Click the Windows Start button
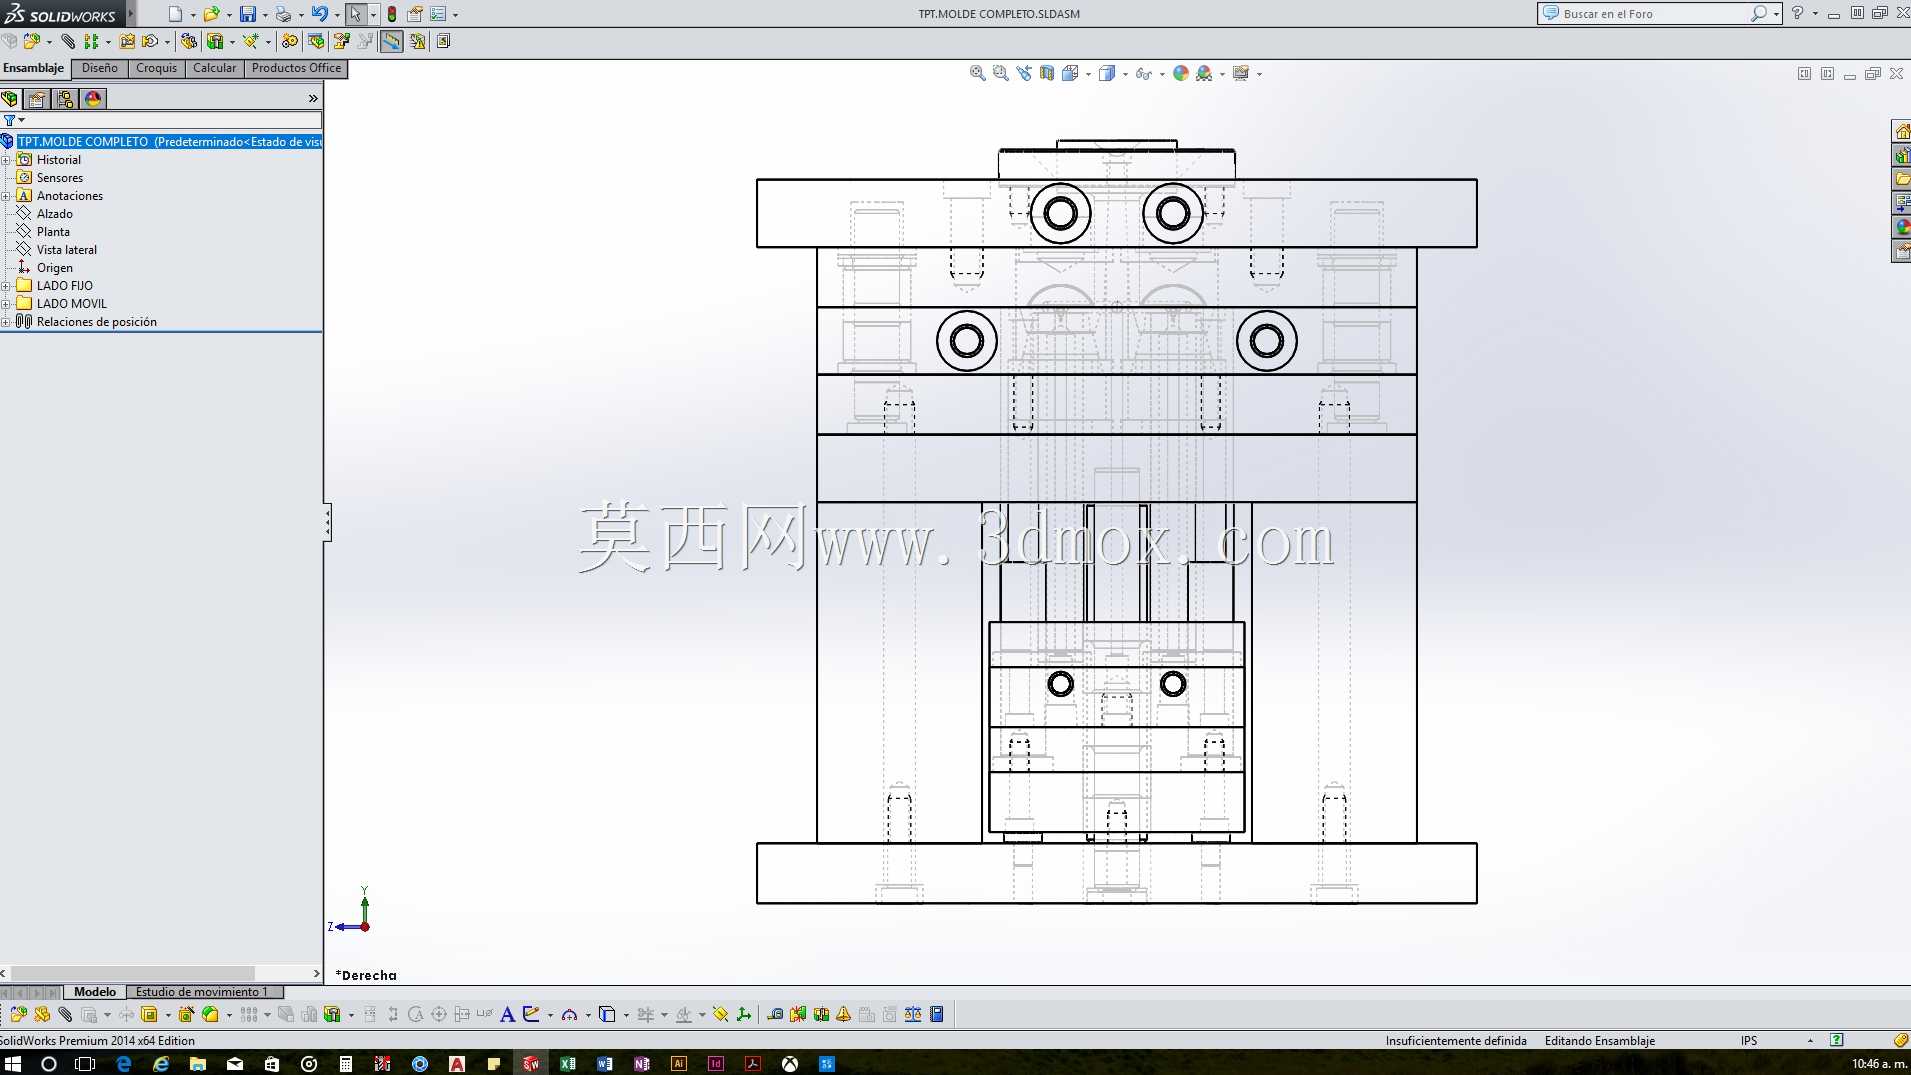 tap(13, 1064)
